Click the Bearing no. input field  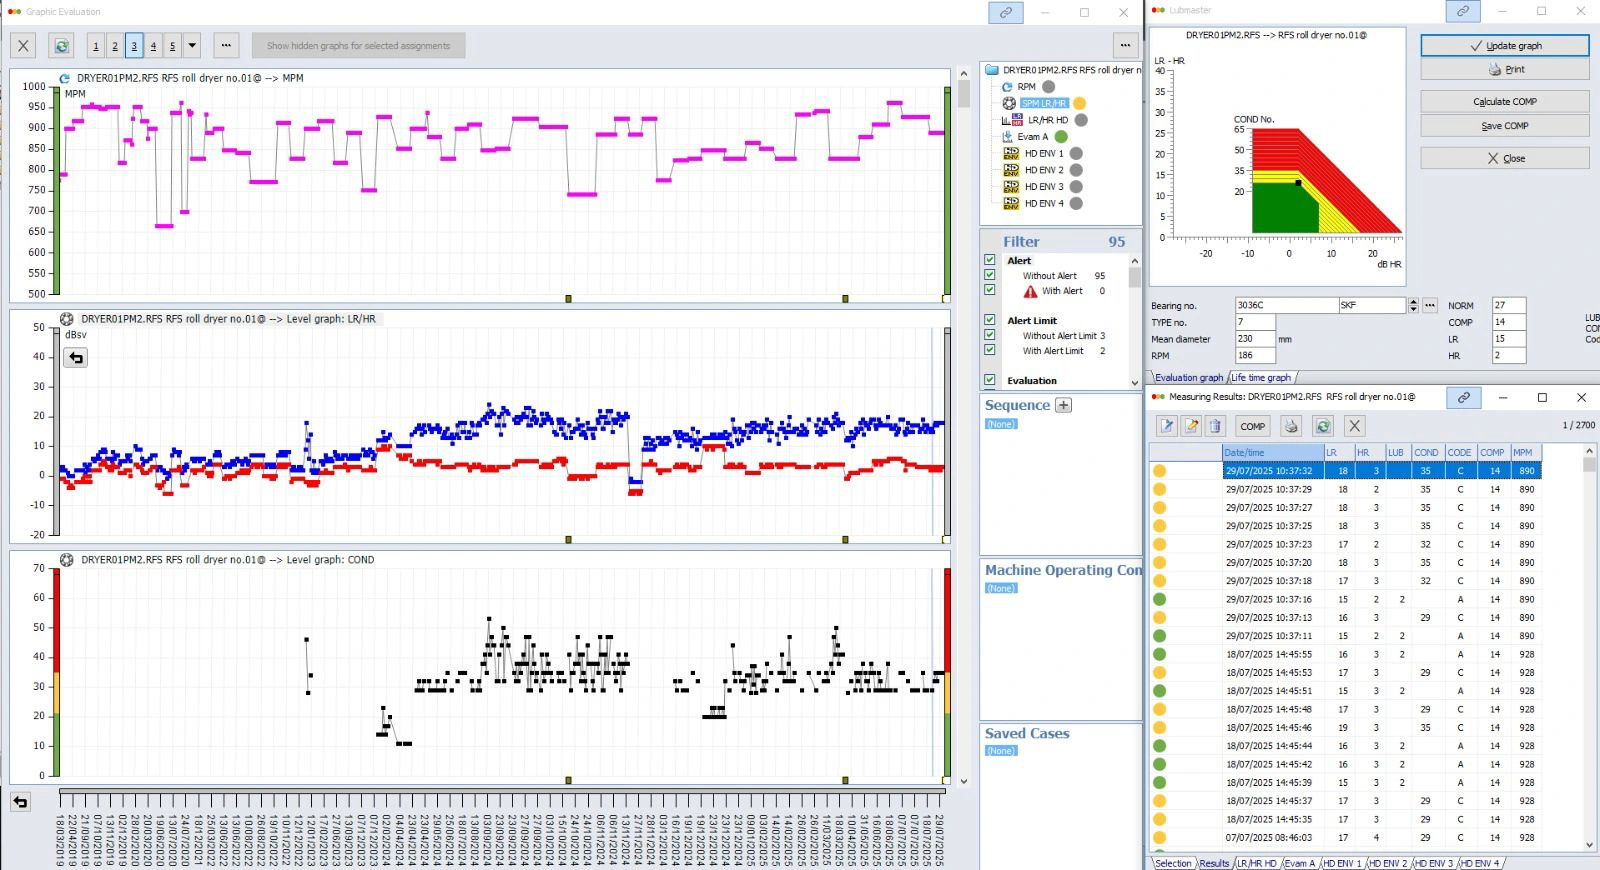tap(1286, 305)
